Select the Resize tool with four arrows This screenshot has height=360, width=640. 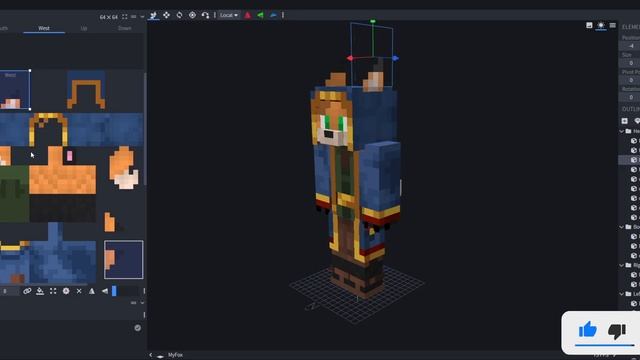(x=167, y=15)
